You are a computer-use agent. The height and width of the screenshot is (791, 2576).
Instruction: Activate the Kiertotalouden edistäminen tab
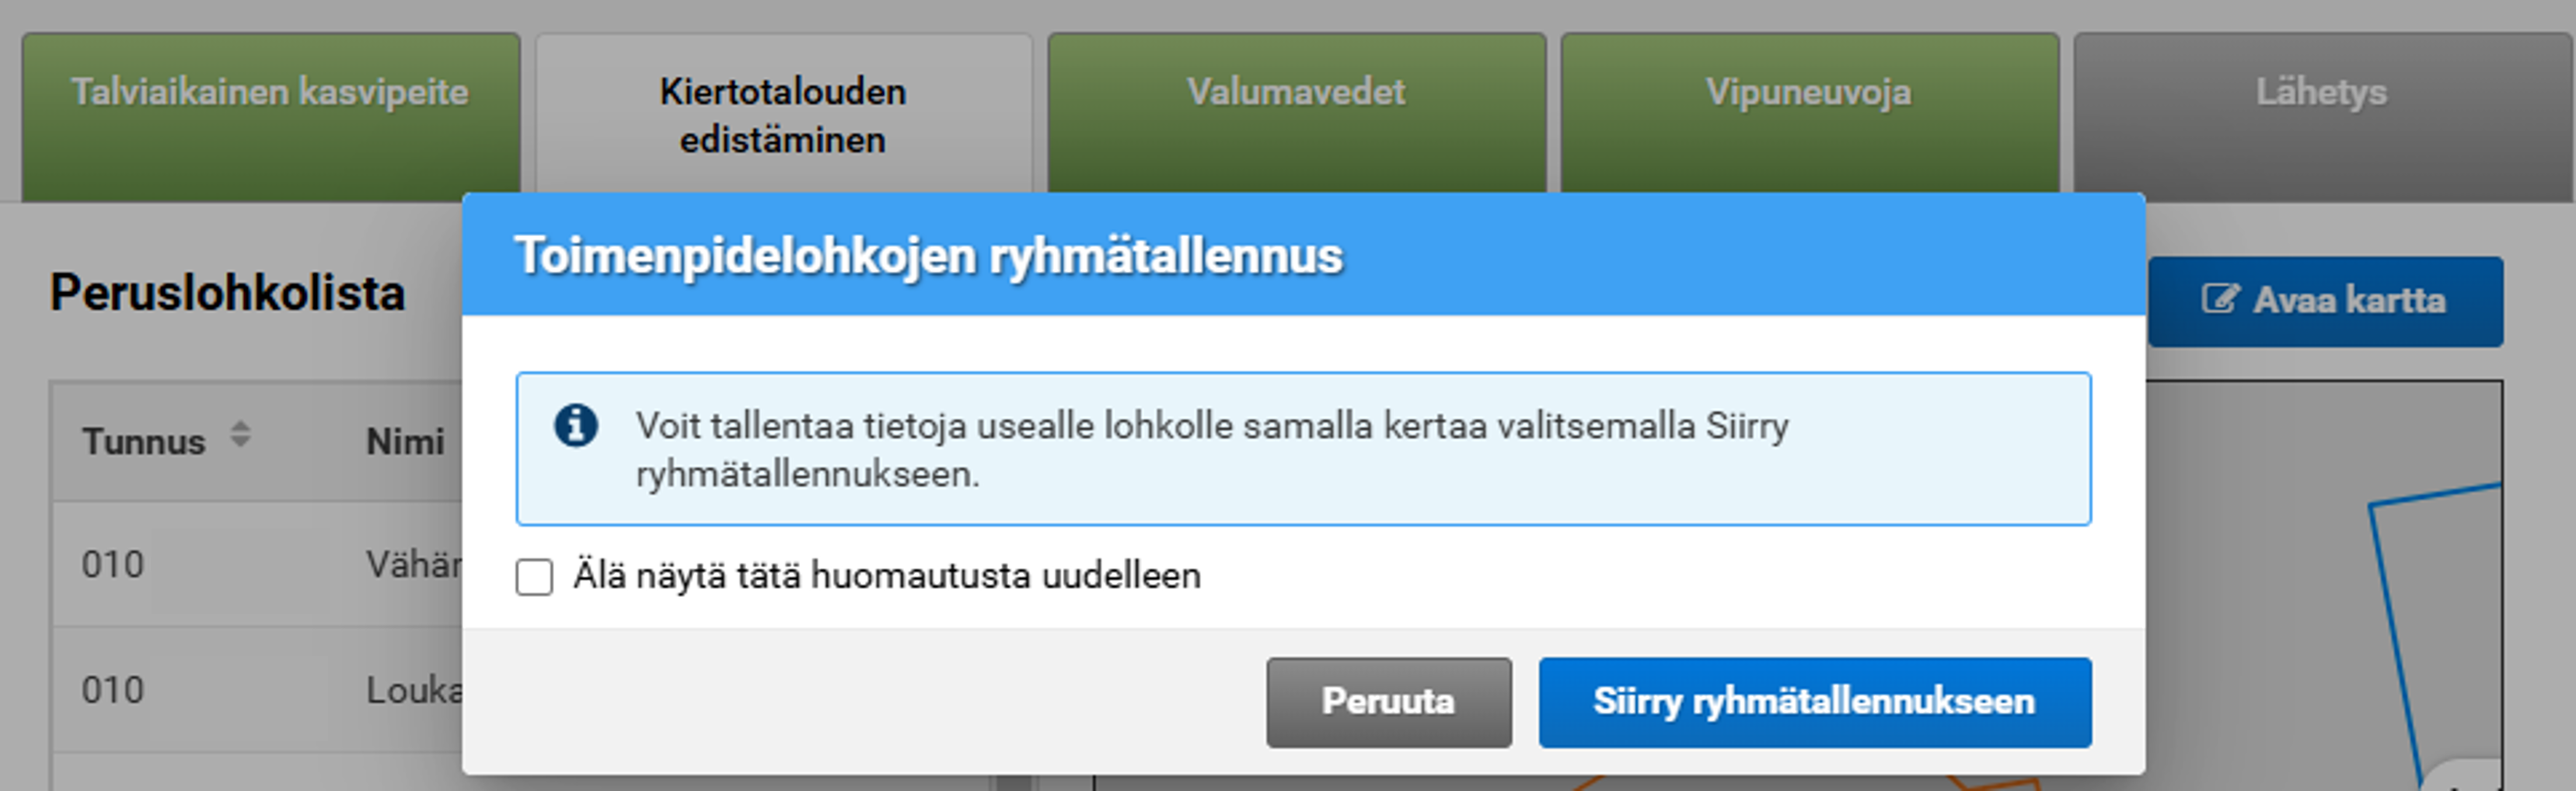(x=783, y=113)
